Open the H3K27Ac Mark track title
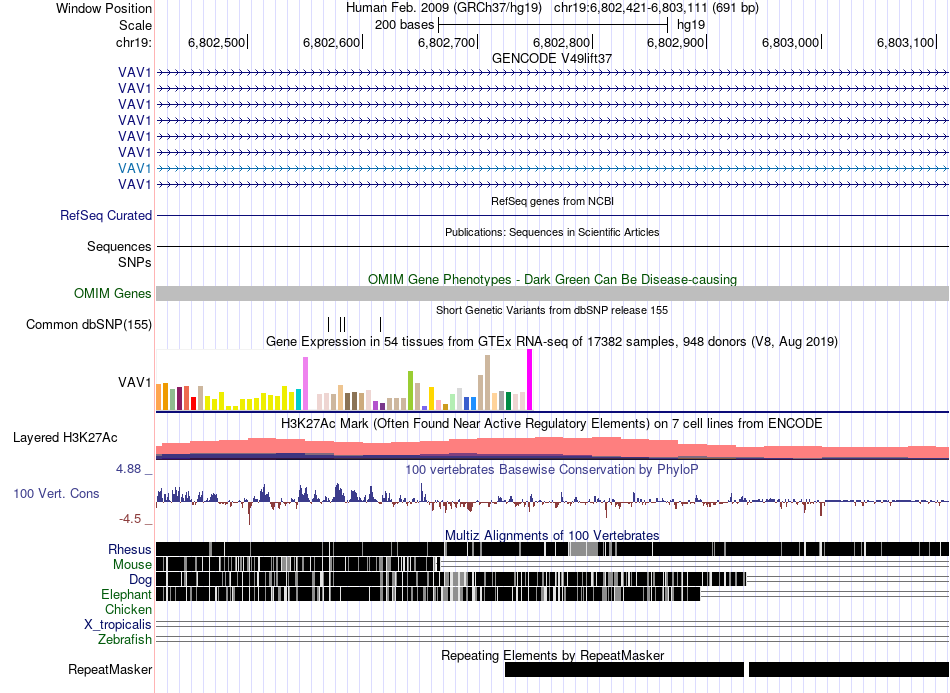Image resolution: width=950 pixels, height=693 pixels. [x=552, y=423]
